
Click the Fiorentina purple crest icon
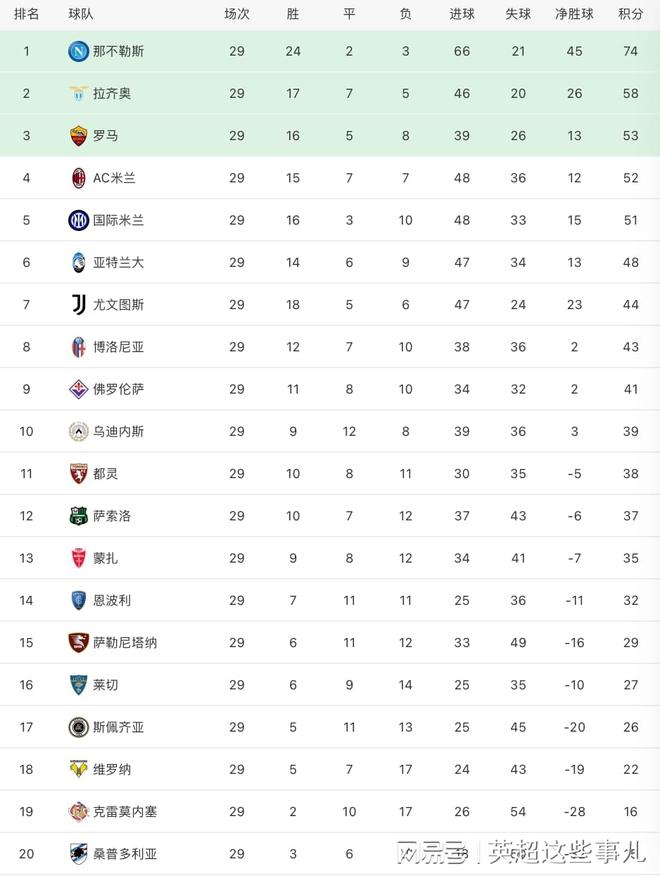(78, 389)
